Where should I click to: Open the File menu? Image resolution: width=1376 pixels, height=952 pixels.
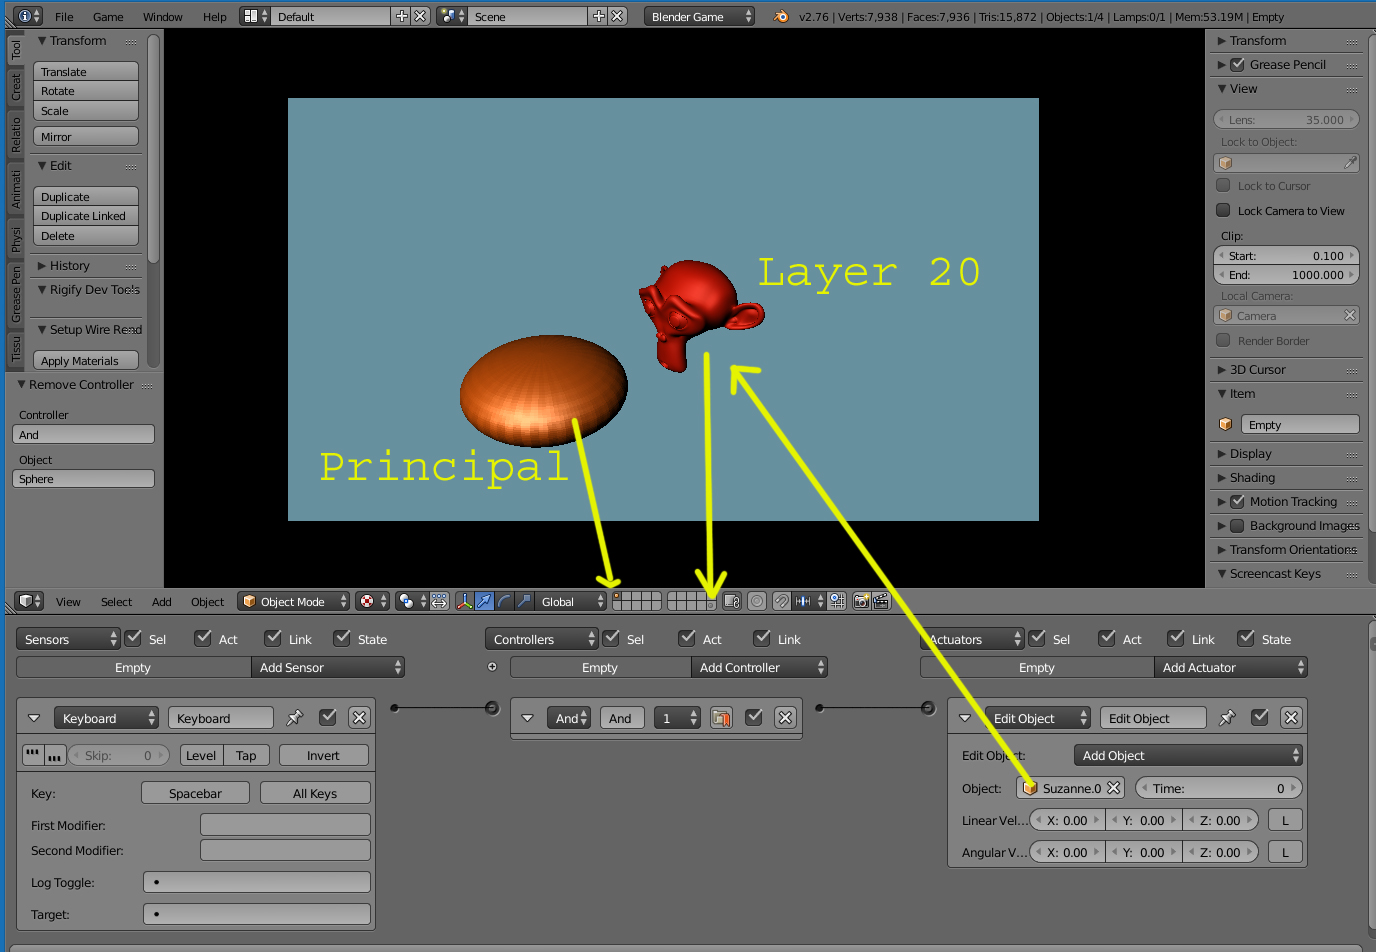pyautogui.click(x=64, y=17)
